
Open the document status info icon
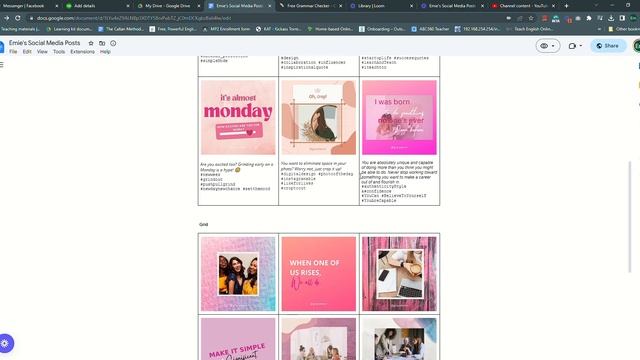click(113, 43)
